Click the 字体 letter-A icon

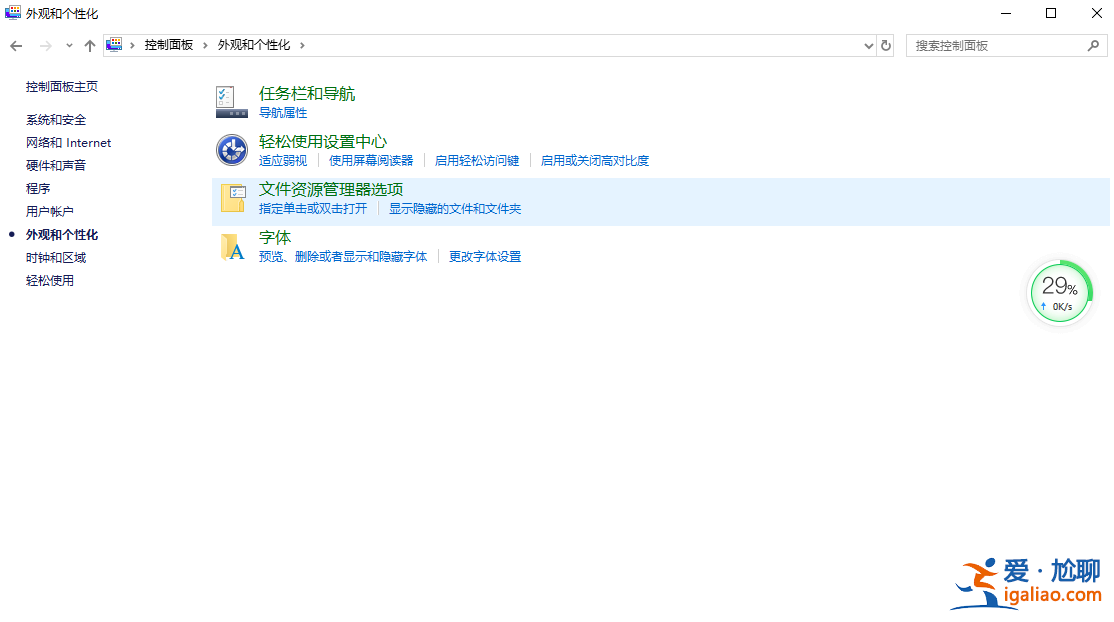coord(231,246)
